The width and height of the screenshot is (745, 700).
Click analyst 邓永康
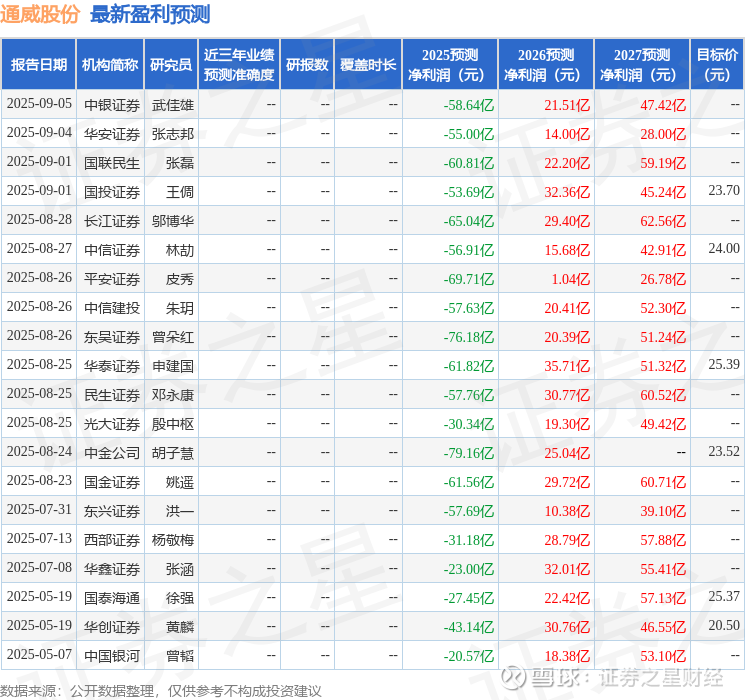(173, 395)
